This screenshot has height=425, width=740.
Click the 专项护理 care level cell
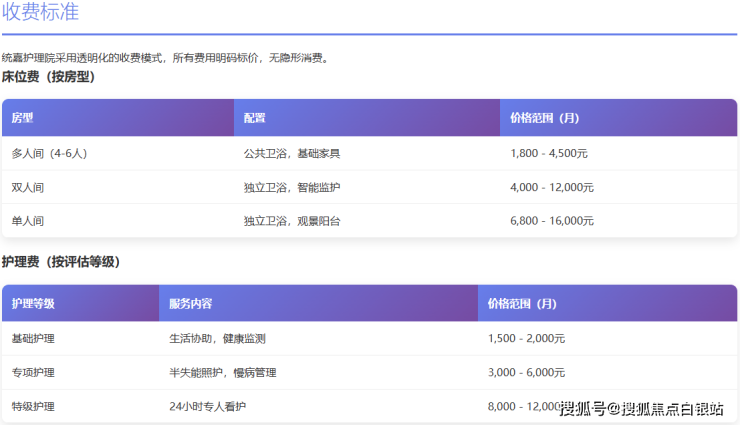pyautogui.click(x=33, y=373)
